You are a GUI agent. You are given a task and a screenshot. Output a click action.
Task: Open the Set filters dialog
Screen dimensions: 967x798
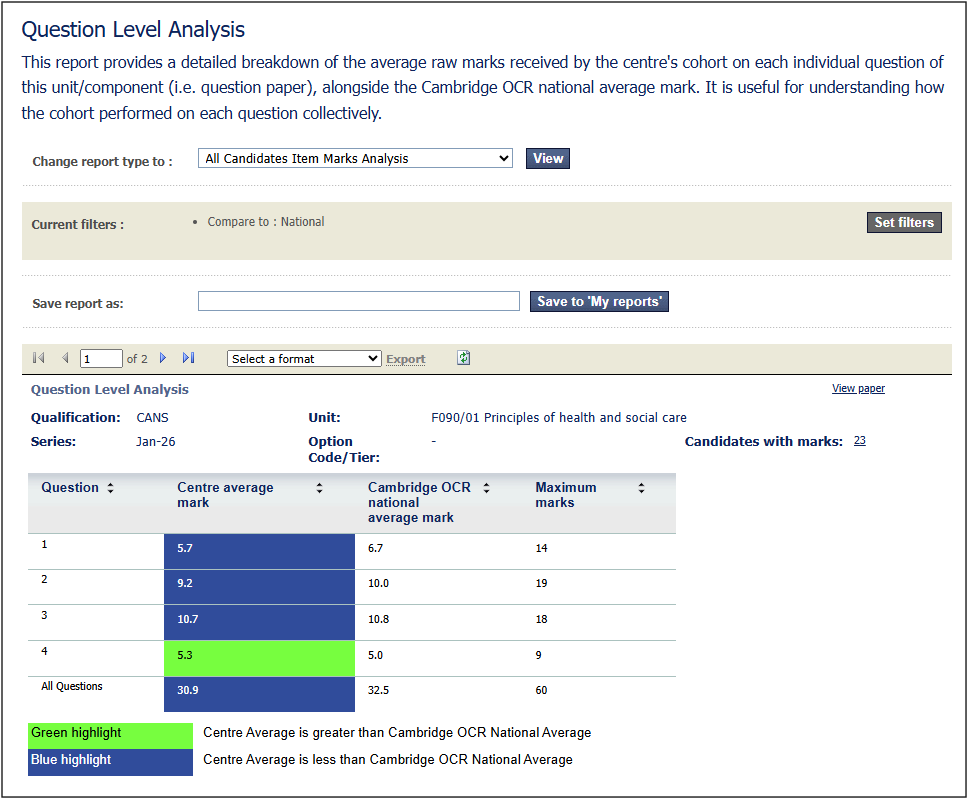tap(903, 222)
